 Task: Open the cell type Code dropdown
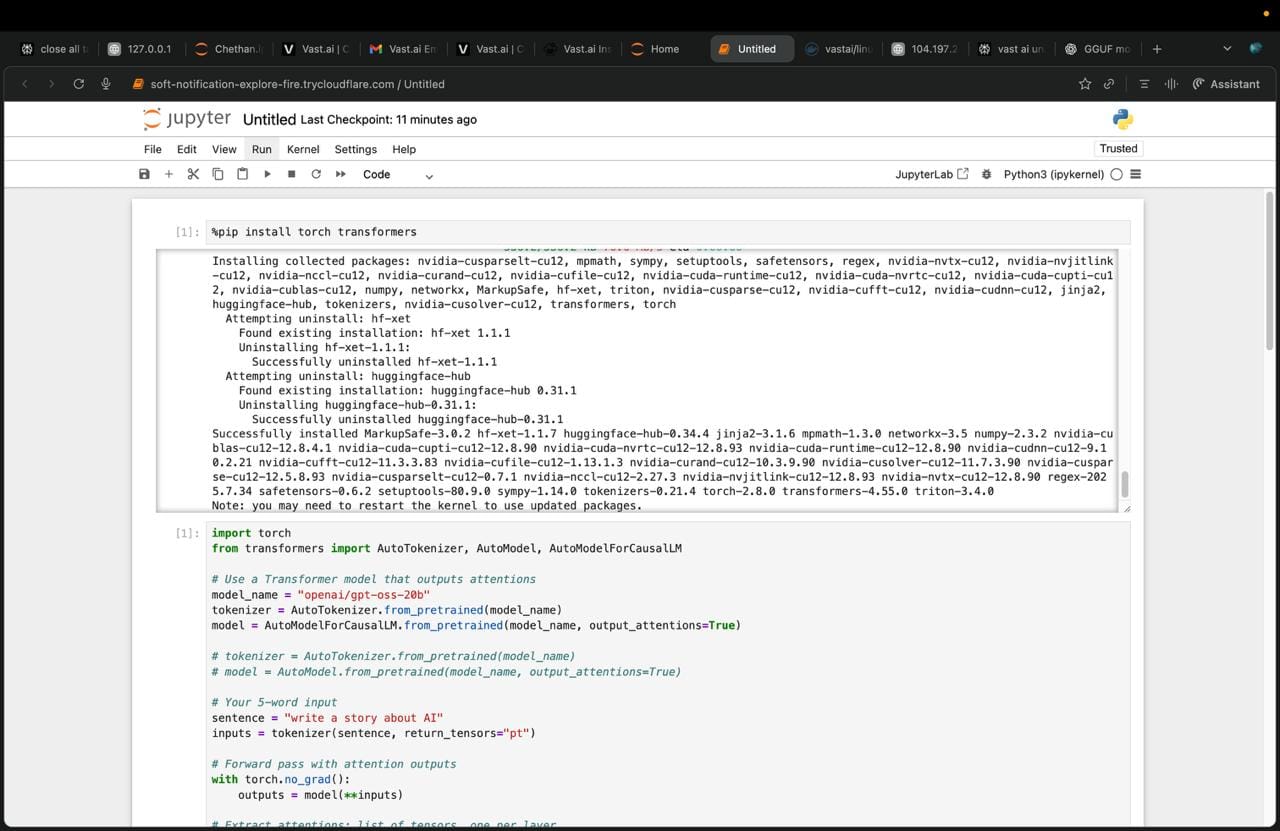tap(398, 175)
